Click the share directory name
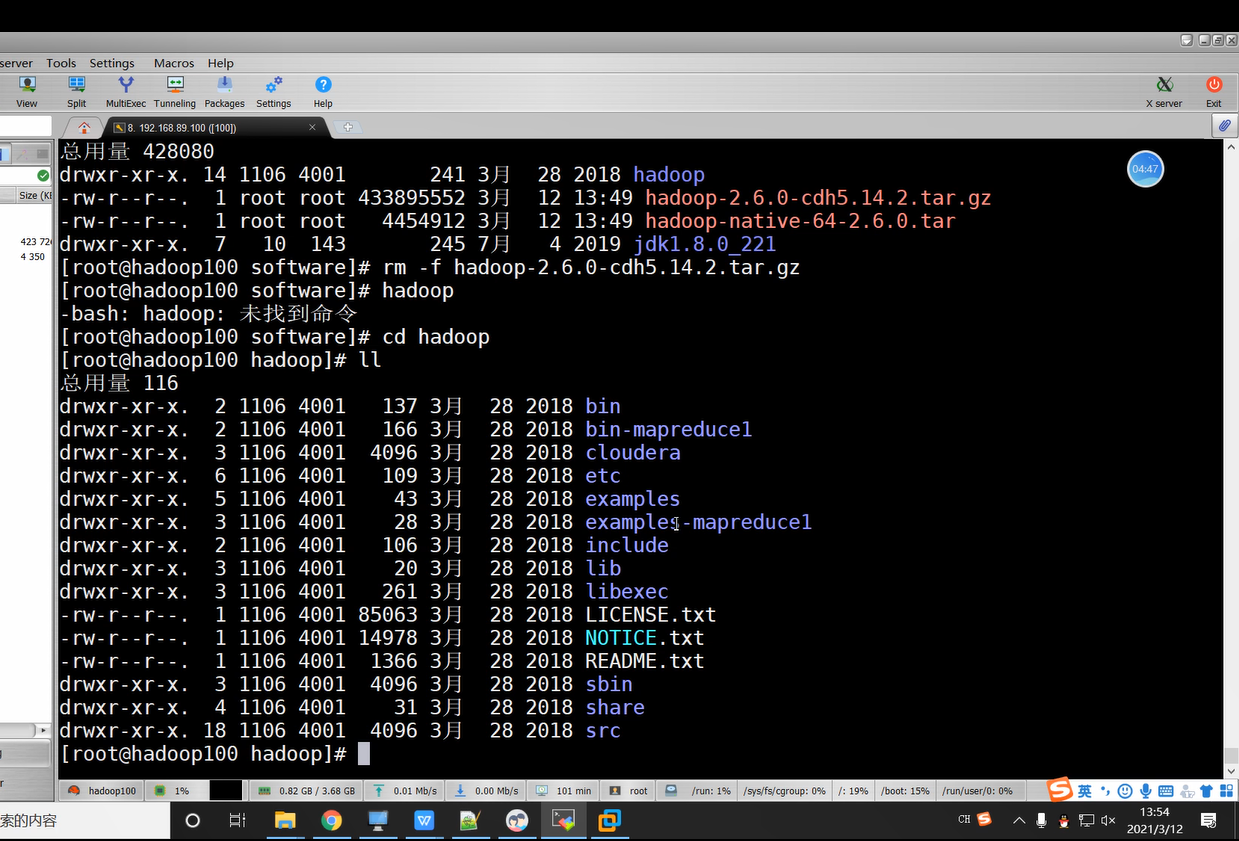Screen dimensions: 1239x841 615,707
